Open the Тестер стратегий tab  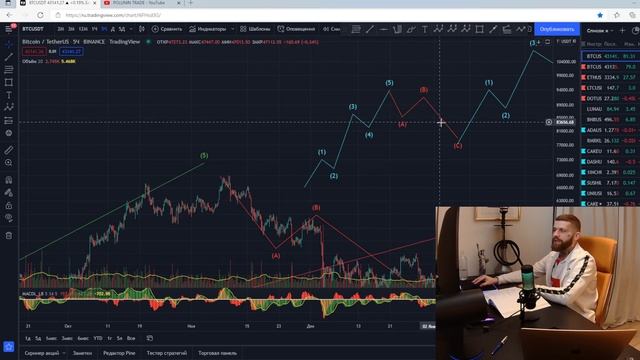tap(167, 353)
